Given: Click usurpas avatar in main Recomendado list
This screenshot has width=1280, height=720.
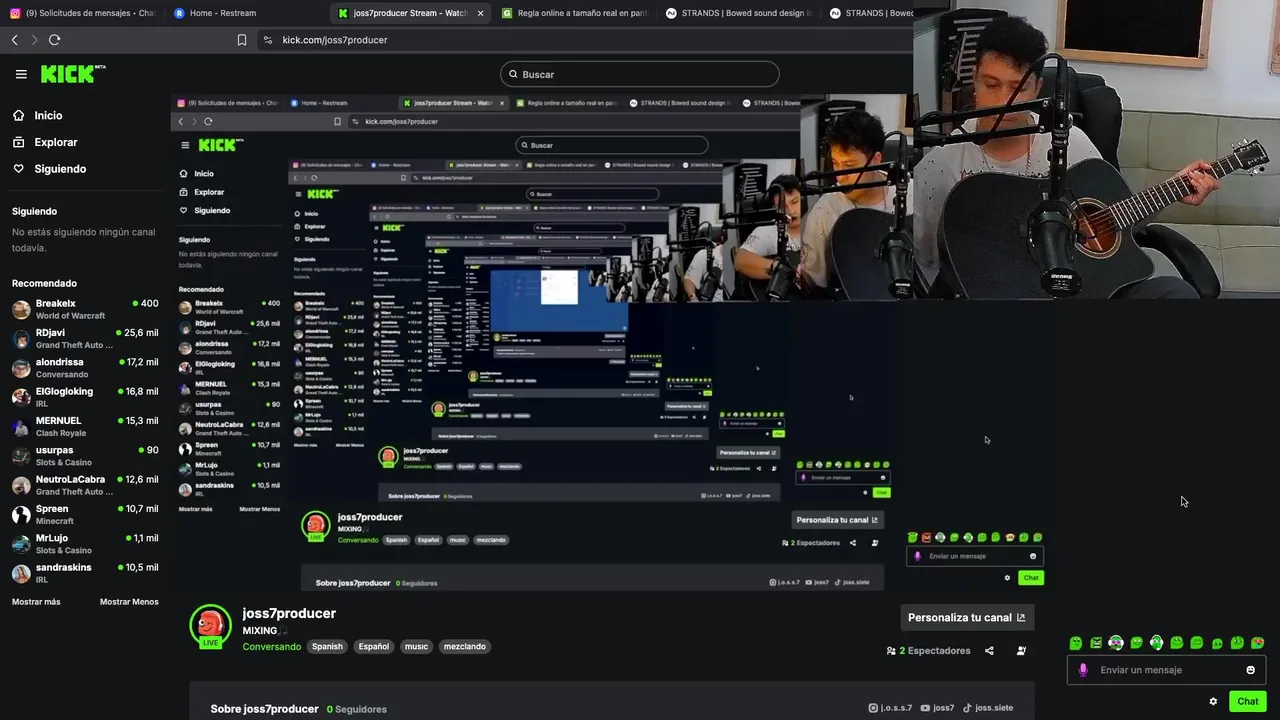Looking at the screenshot, I should [21, 456].
